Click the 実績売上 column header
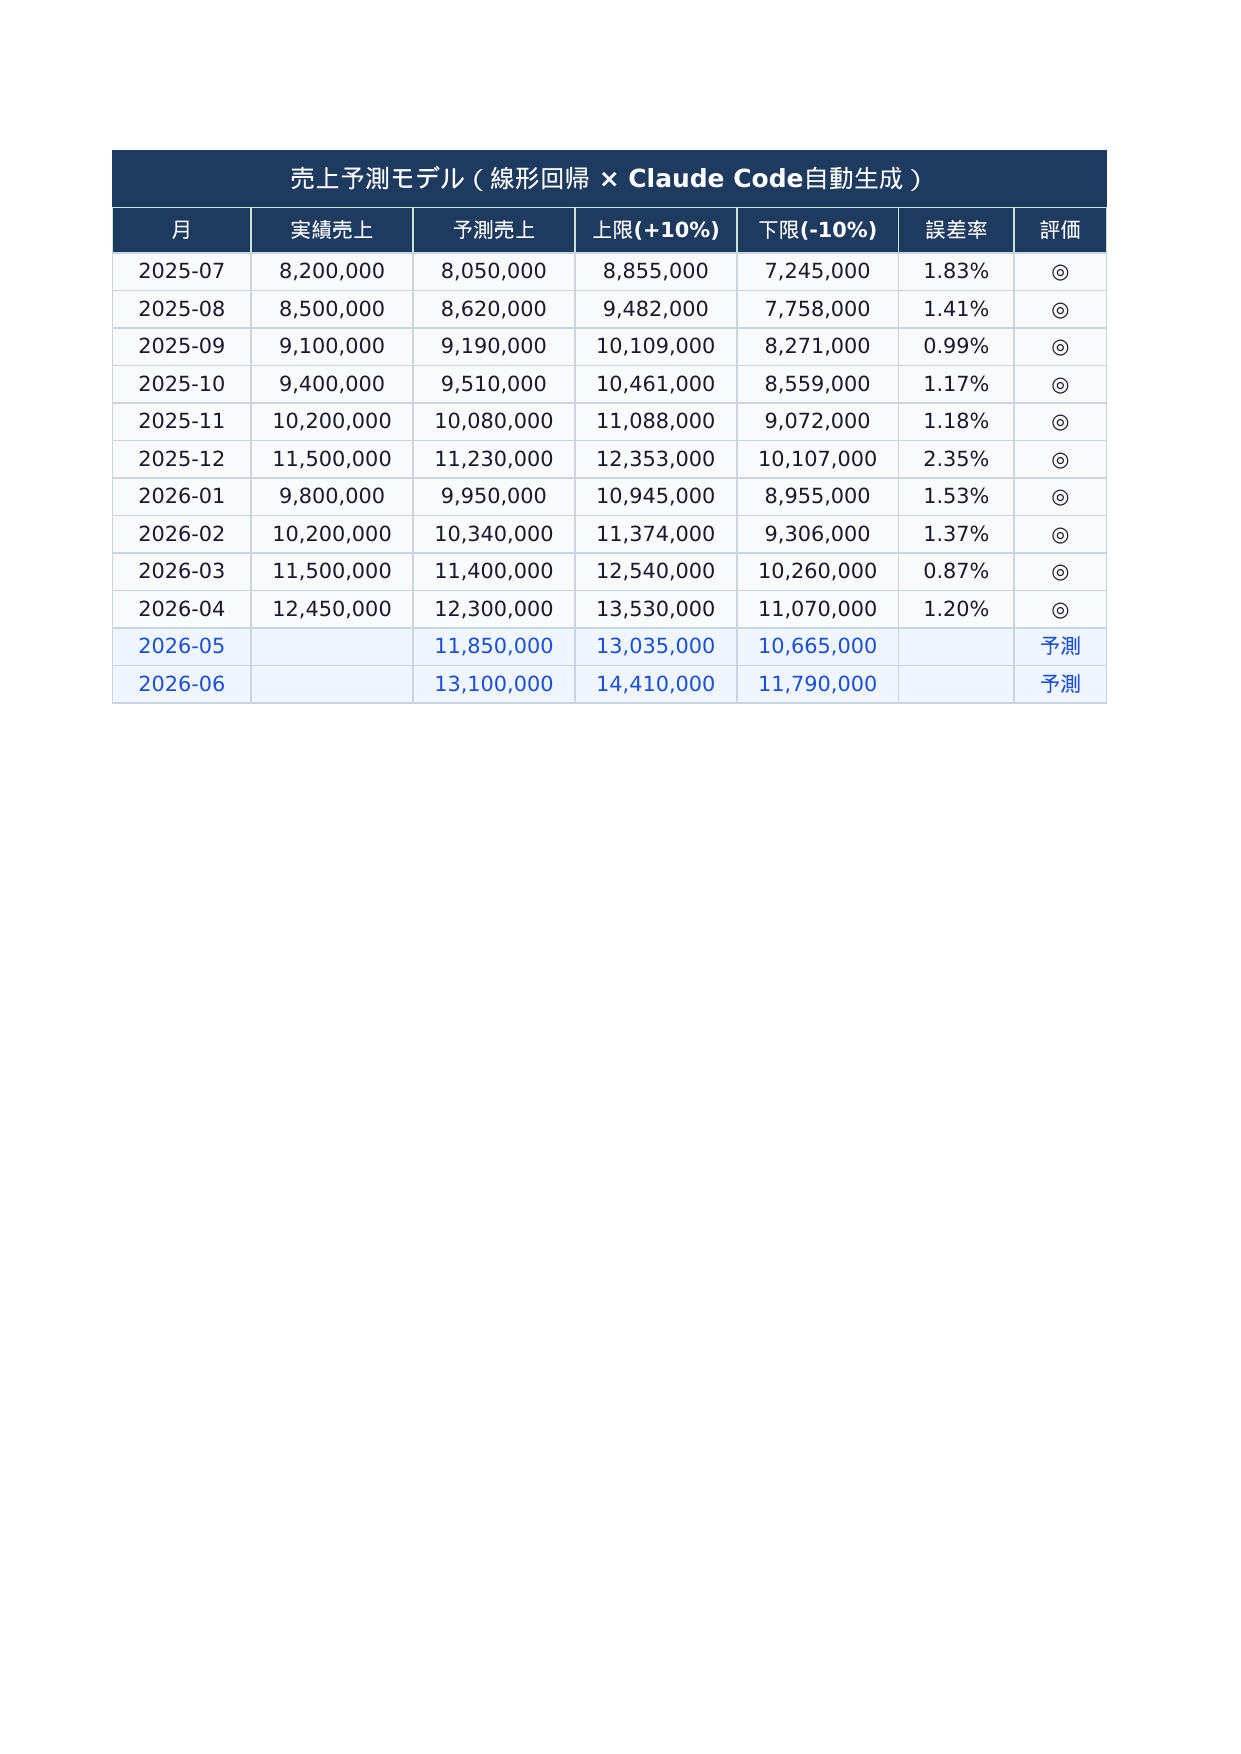Image resolution: width=1241 pixels, height=1754 pixels. click(331, 230)
